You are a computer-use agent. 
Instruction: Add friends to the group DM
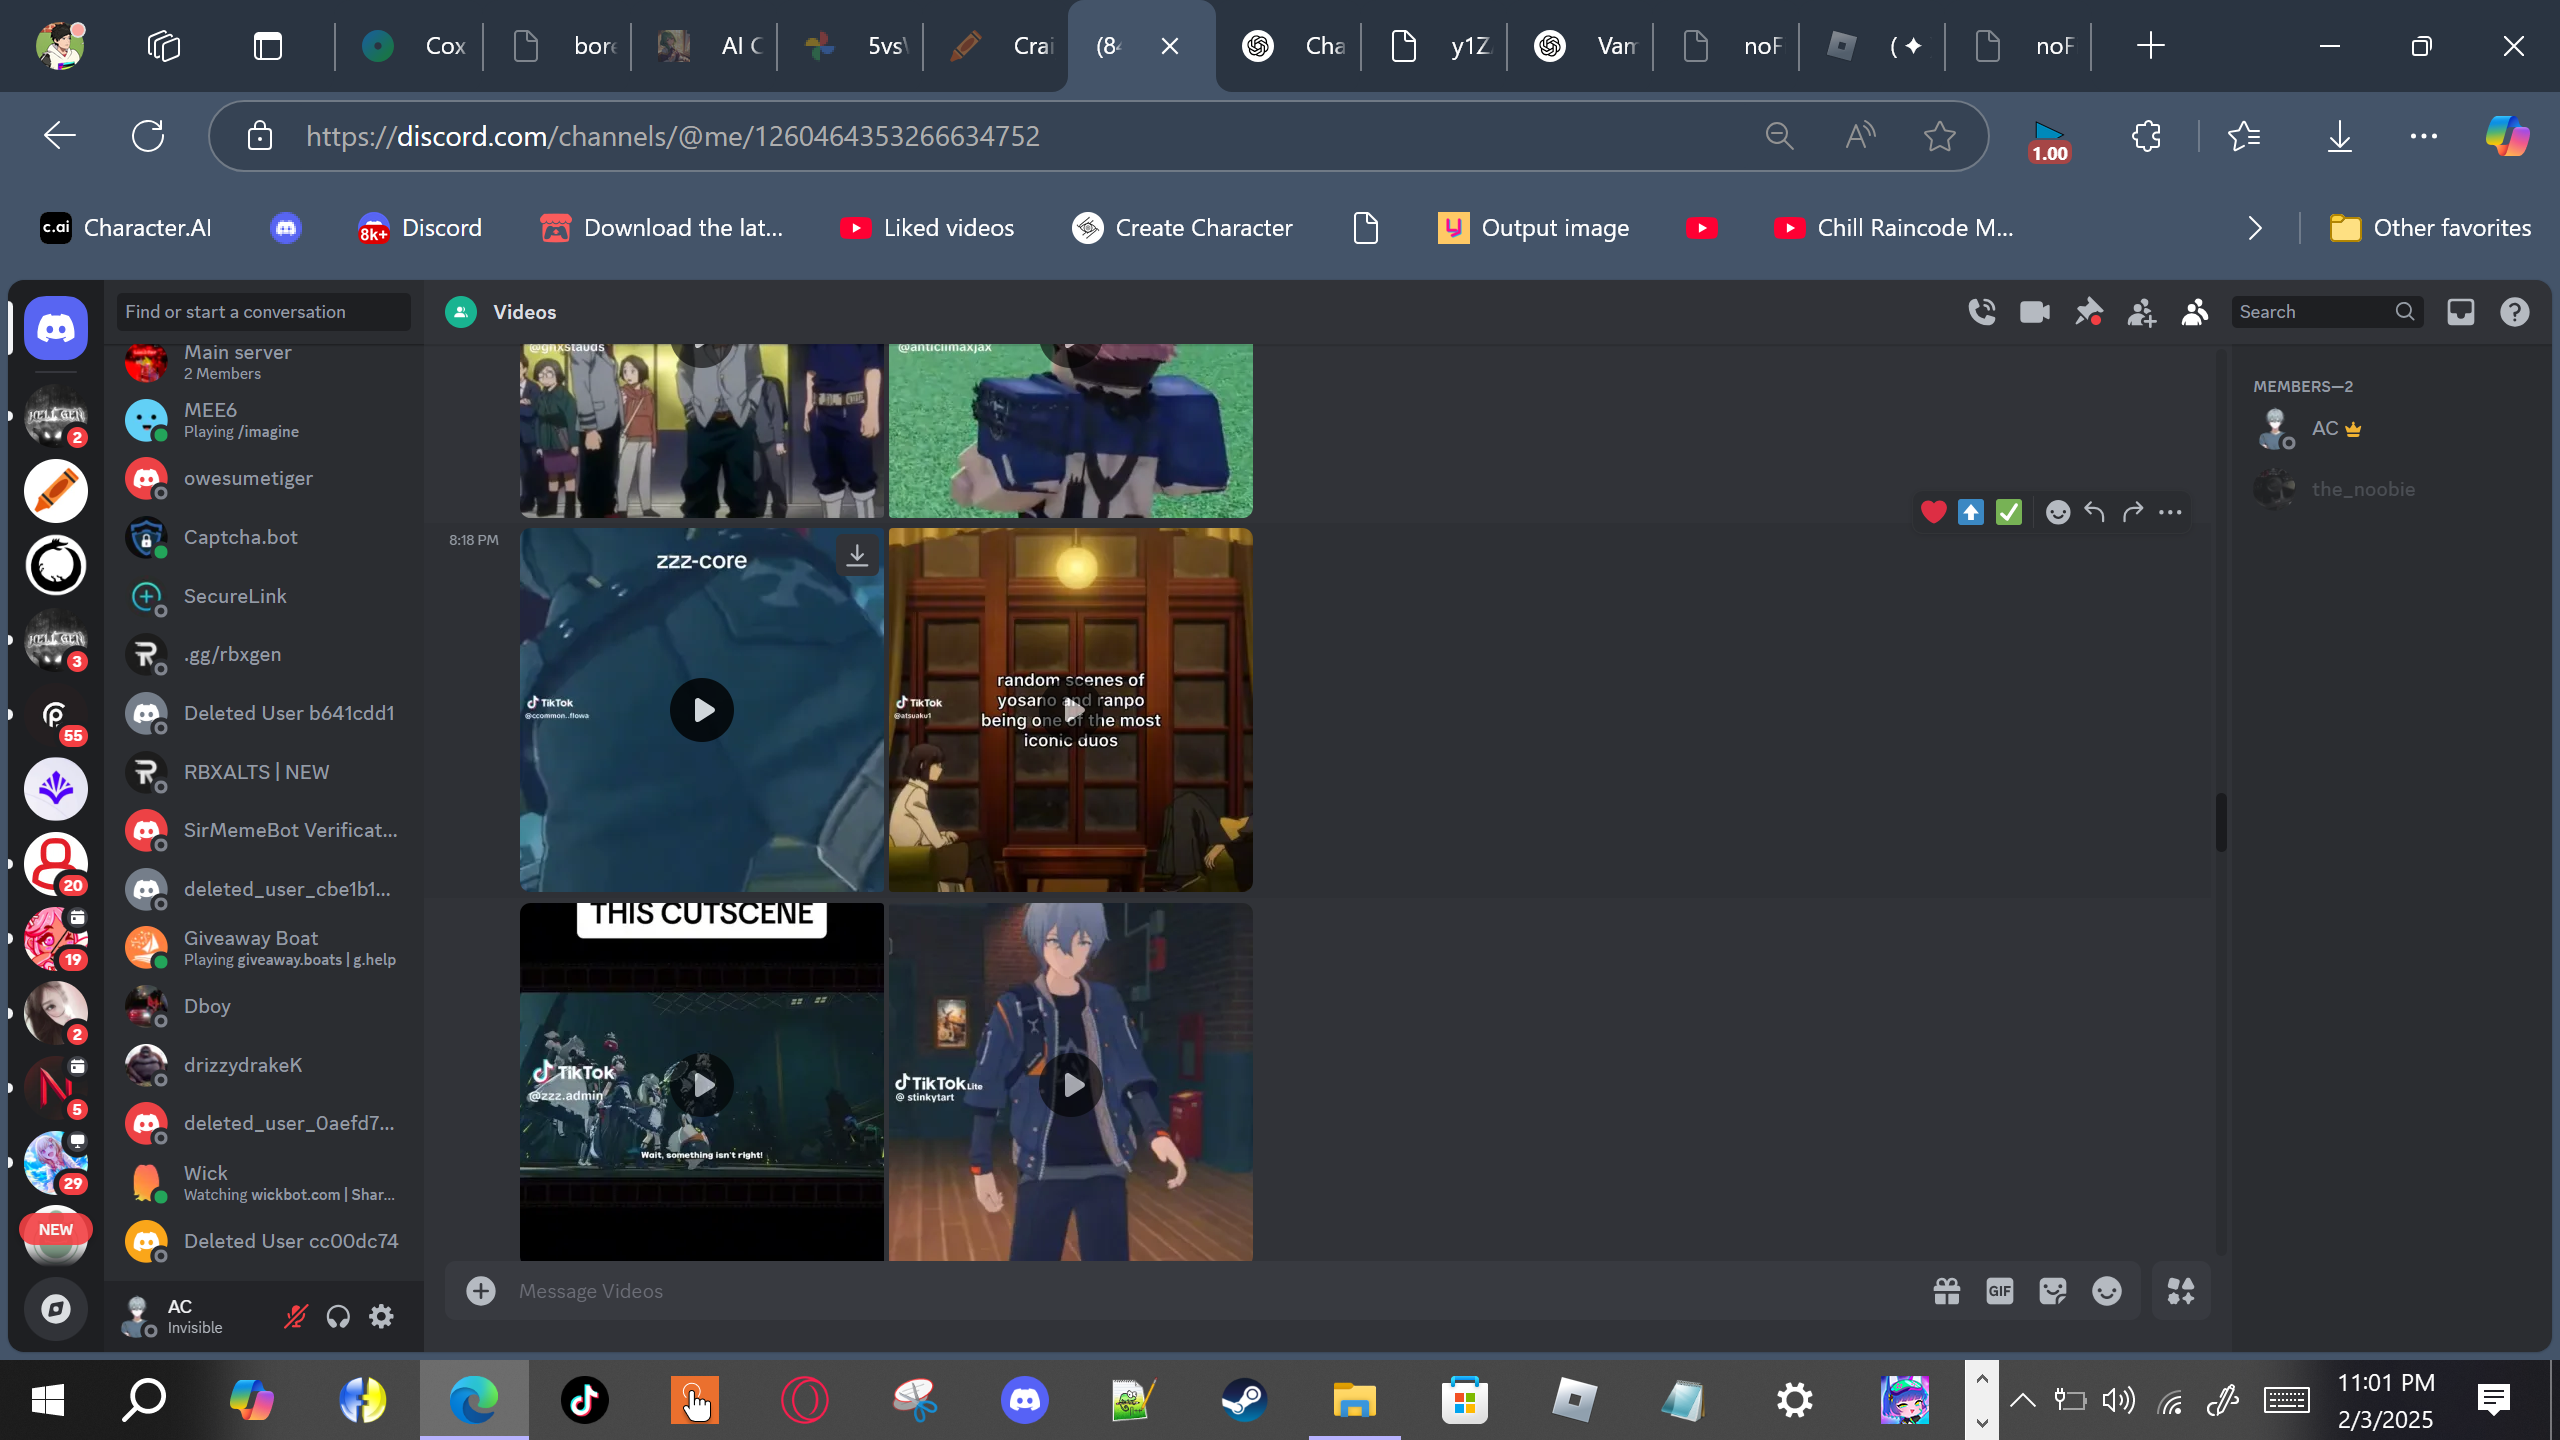click(x=2141, y=312)
